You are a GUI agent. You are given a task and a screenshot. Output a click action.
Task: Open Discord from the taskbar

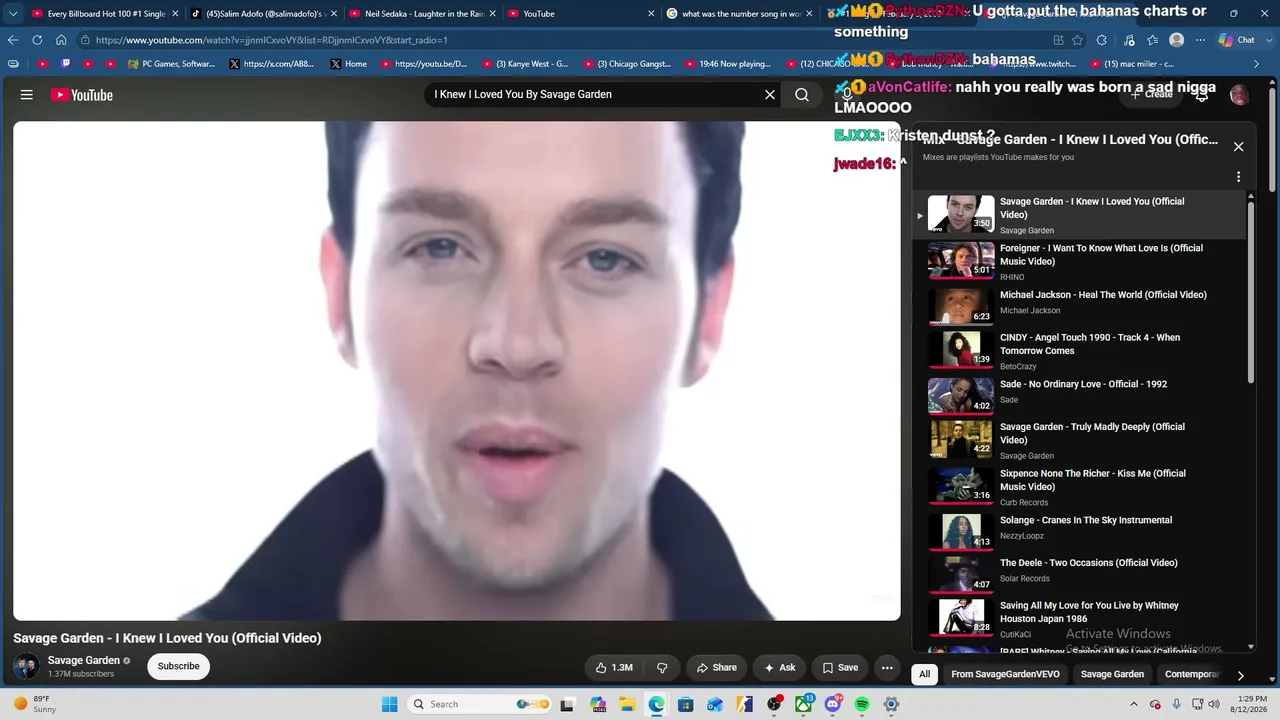(x=833, y=704)
